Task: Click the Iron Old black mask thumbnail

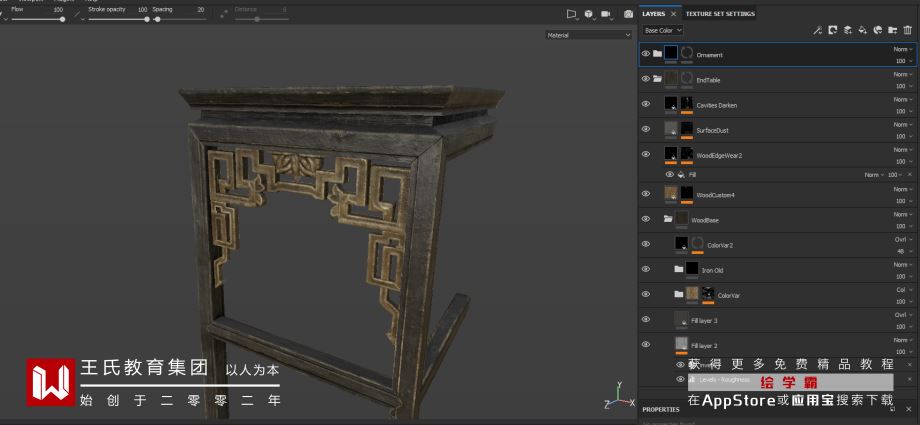Action: (692, 269)
